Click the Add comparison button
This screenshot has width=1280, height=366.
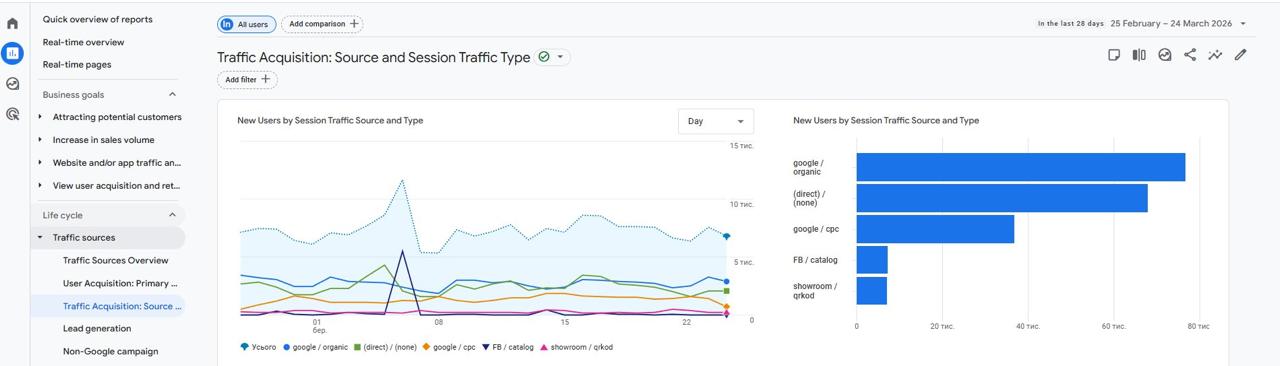click(x=322, y=24)
